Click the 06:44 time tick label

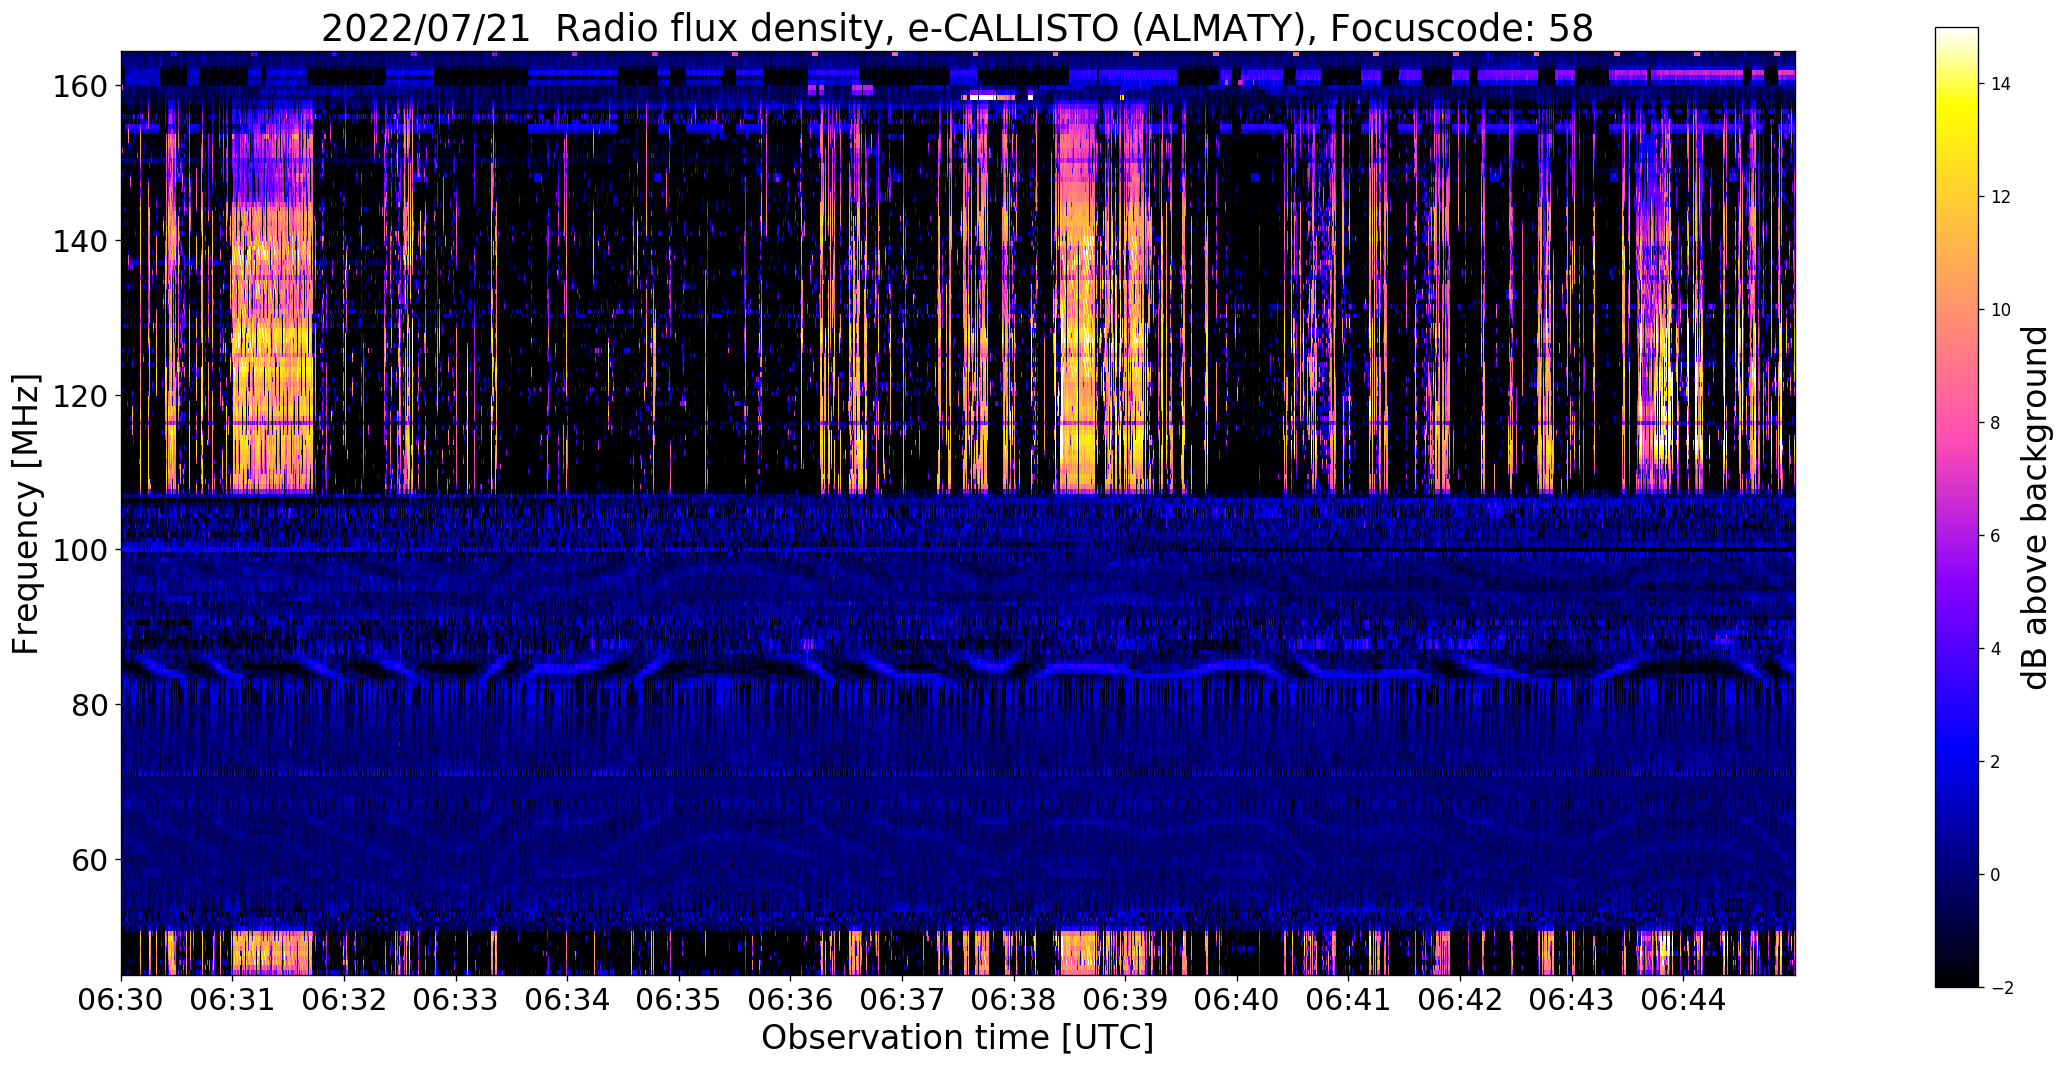pos(1683,999)
